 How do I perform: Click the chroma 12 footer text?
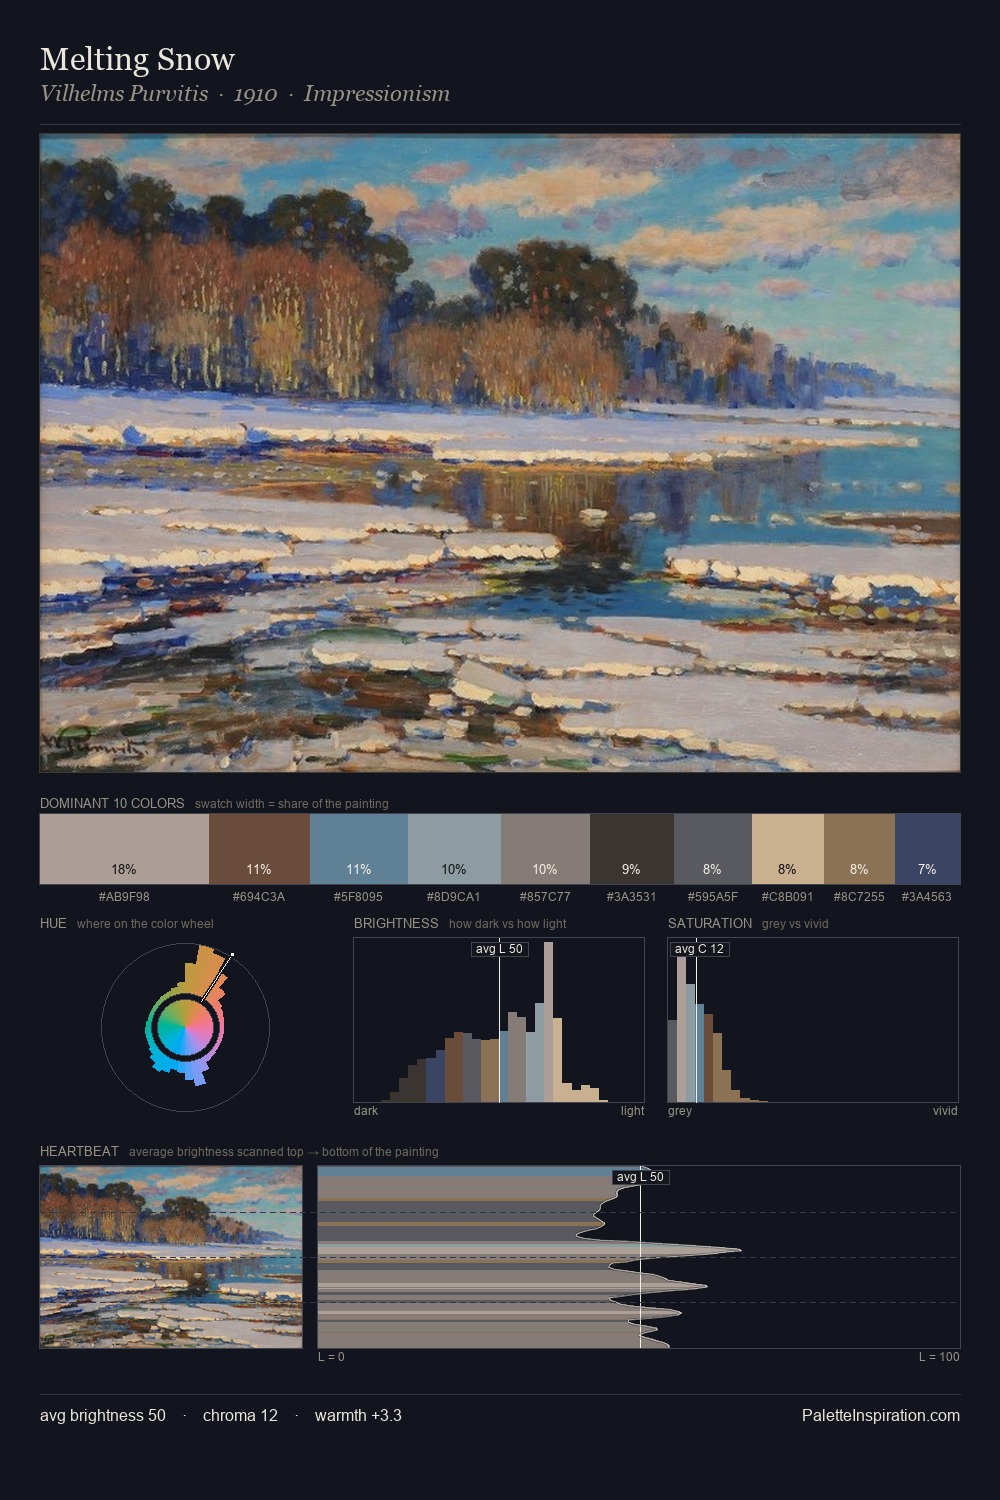pos(240,1415)
